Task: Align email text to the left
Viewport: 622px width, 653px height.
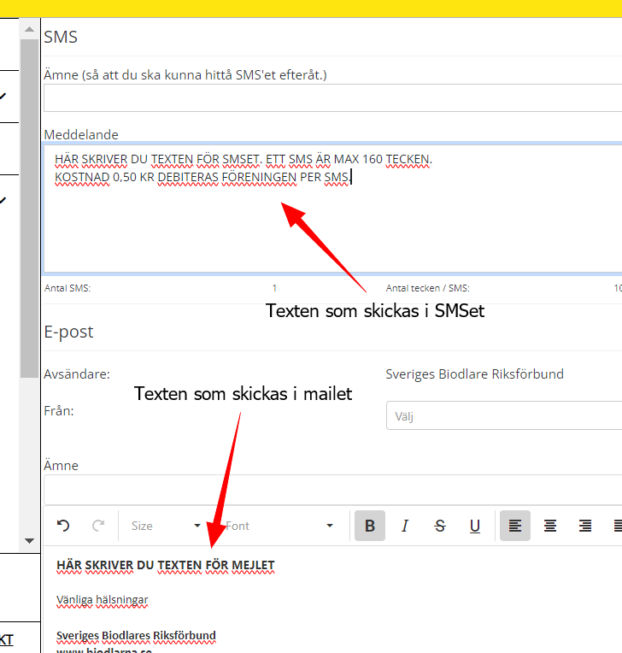Action: click(x=515, y=526)
